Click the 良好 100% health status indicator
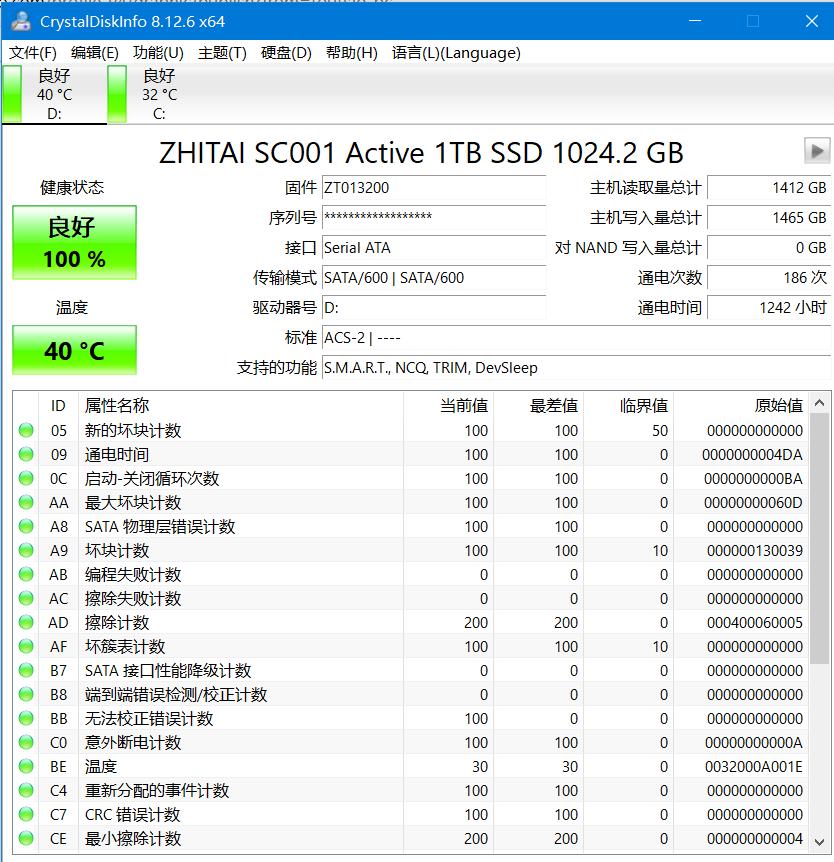 pyautogui.click(x=73, y=243)
